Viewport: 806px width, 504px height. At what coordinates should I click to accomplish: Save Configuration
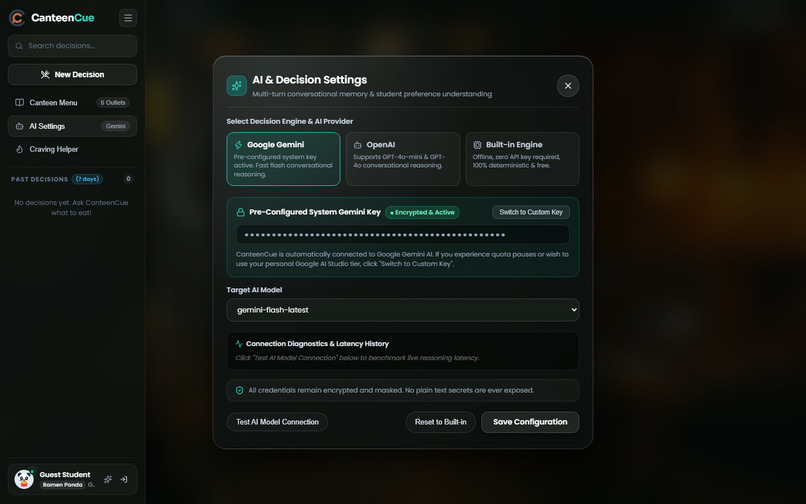click(530, 422)
